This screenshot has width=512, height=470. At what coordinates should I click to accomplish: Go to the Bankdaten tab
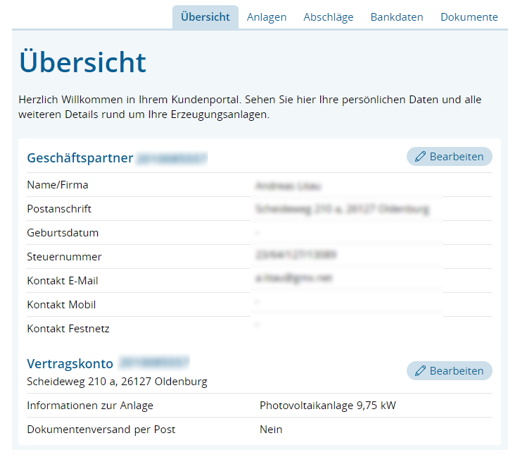pyautogui.click(x=397, y=17)
